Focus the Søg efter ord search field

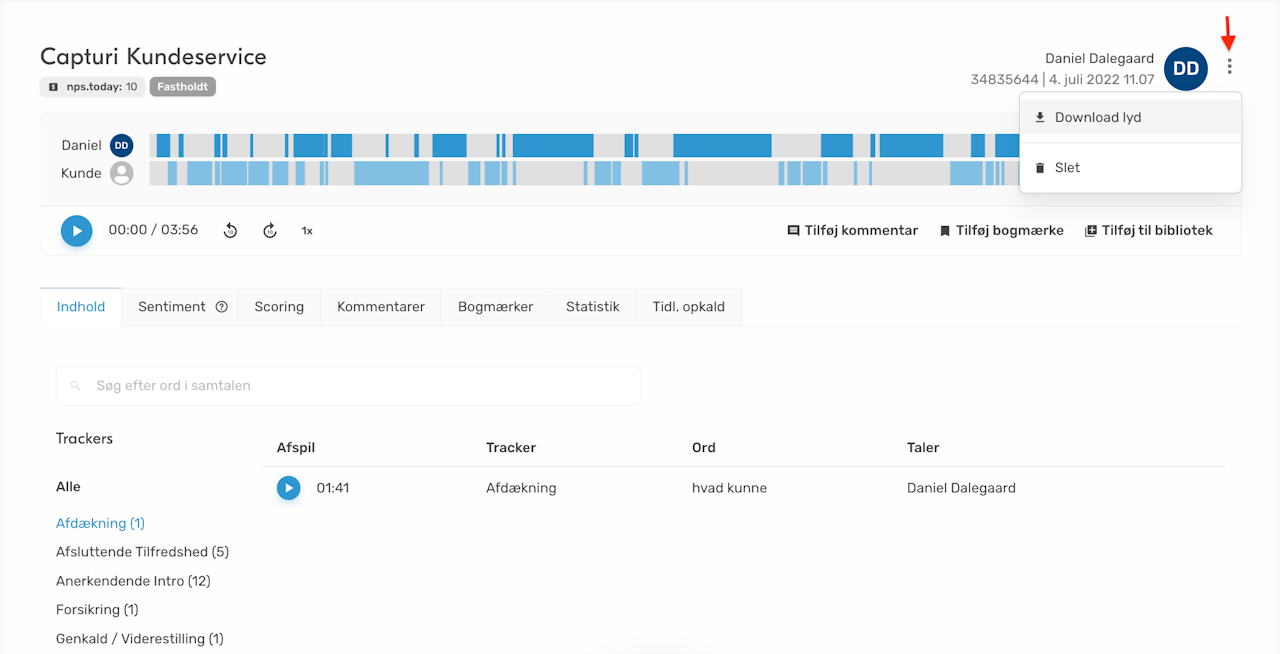tap(348, 385)
